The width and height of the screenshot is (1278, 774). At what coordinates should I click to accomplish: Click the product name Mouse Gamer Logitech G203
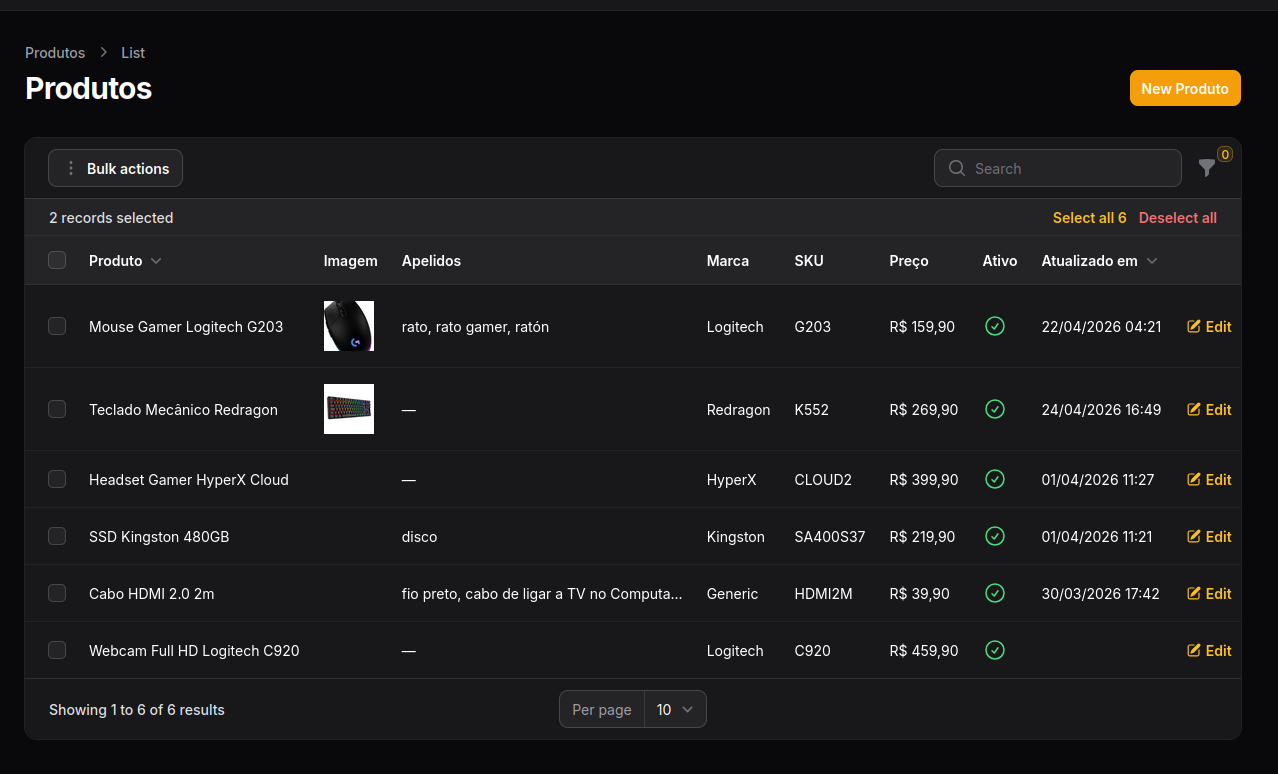(x=186, y=327)
